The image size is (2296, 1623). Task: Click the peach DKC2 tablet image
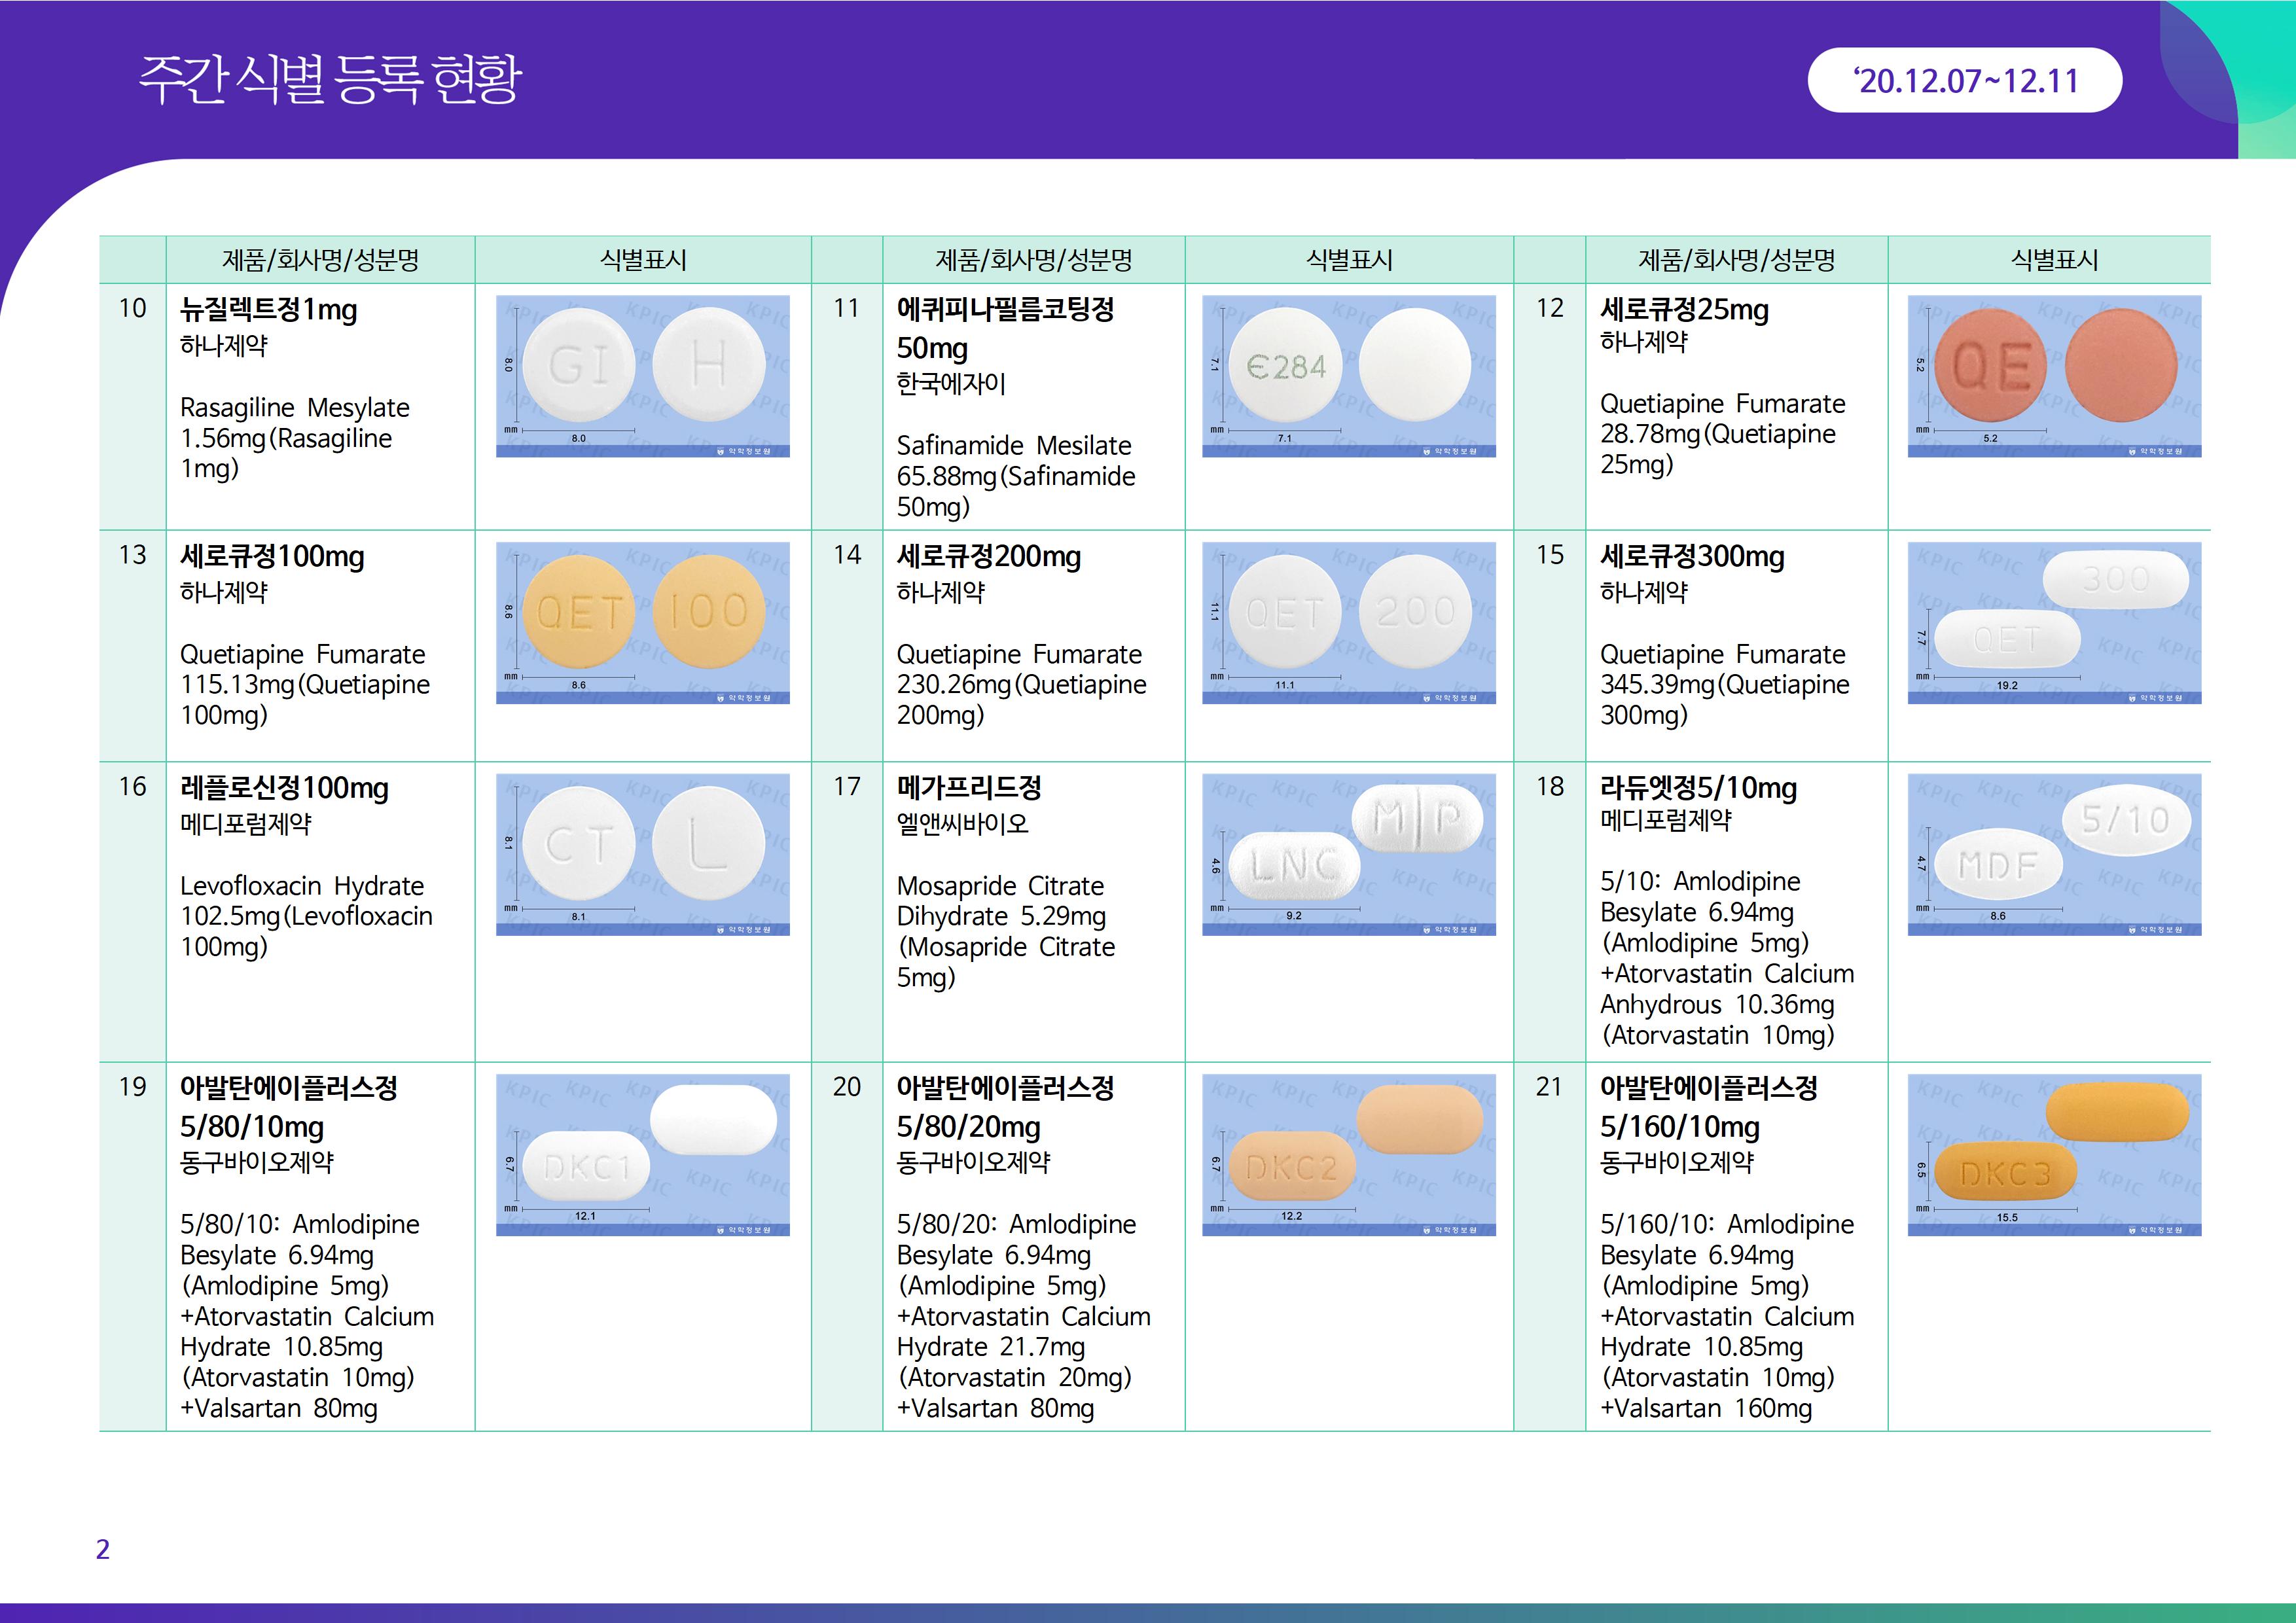(1348, 1154)
